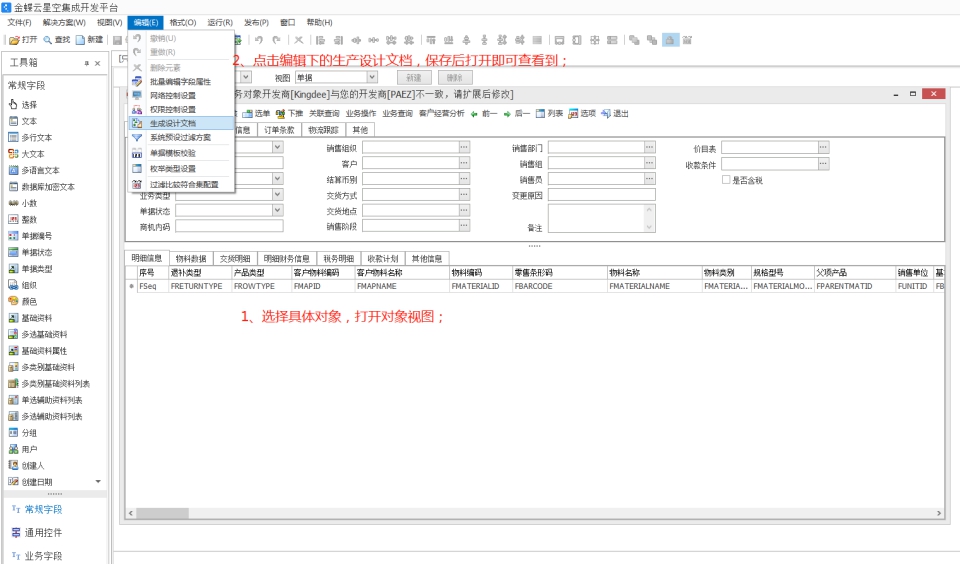This screenshot has width=960, height=565.
Task: Pick the 文本 field in the toolbox
Action: [x=23, y=121]
